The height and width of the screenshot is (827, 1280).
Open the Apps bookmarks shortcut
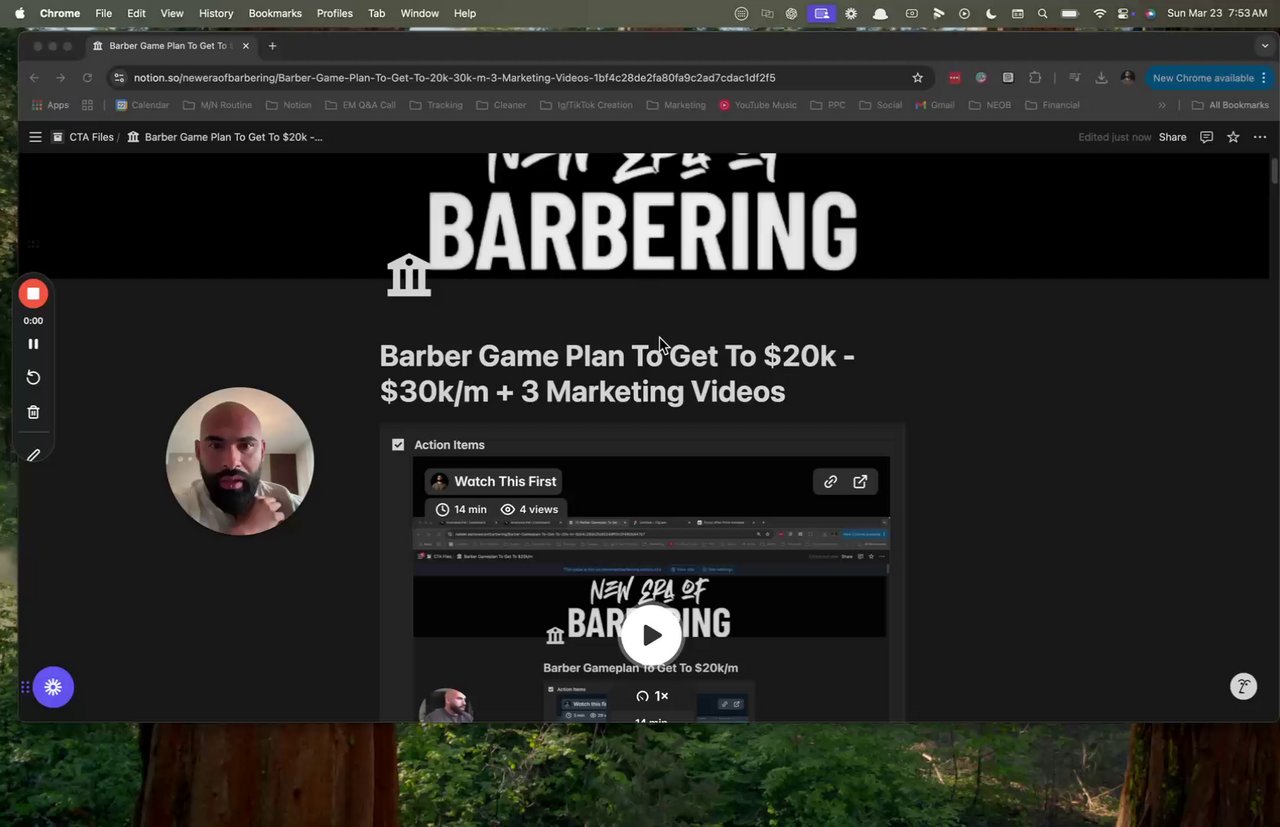point(51,105)
